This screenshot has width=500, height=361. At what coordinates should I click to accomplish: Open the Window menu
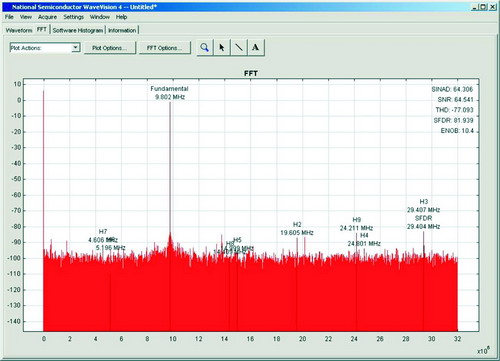pyautogui.click(x=100, y=17)
